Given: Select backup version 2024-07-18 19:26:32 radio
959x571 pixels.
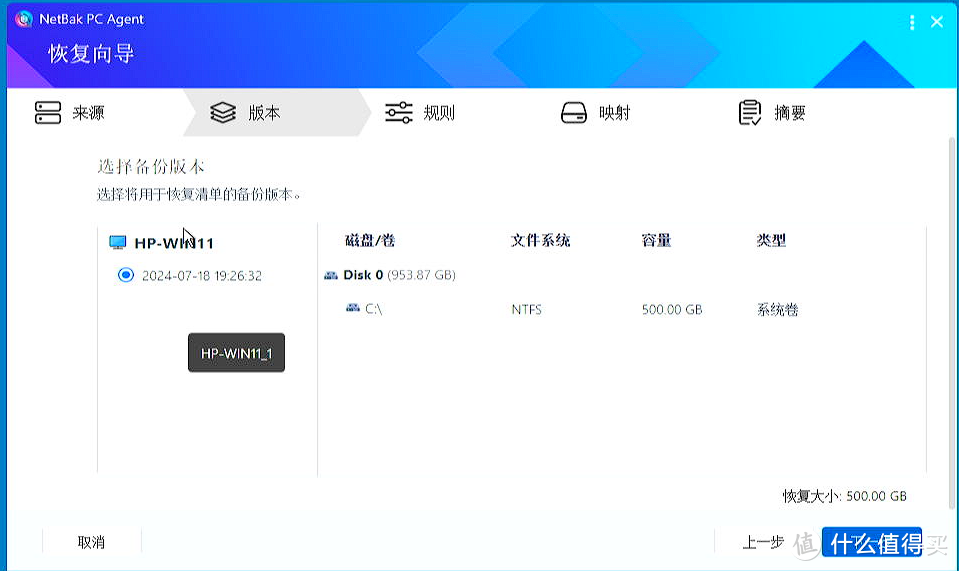Looking at the screenshot, I should click(126, 275).
